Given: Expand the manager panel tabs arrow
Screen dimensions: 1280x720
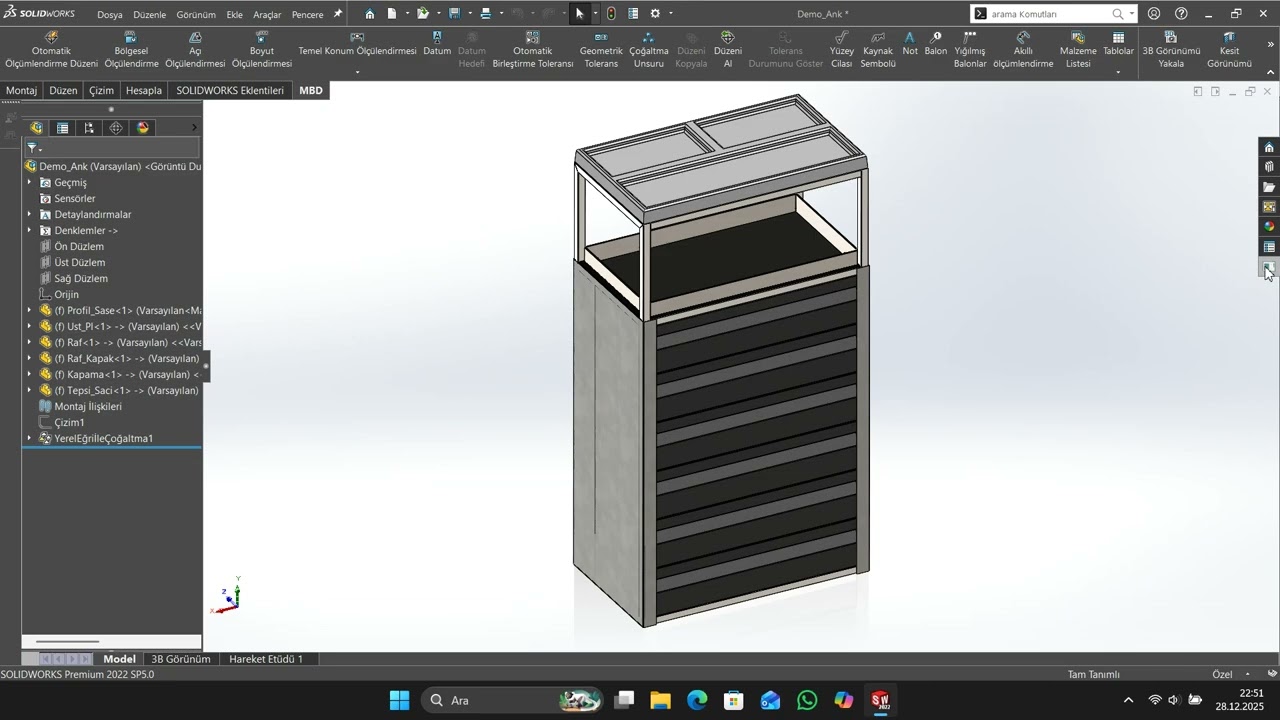Looking at the screenshot, I should pyautogui.click(x=194, y=128).
